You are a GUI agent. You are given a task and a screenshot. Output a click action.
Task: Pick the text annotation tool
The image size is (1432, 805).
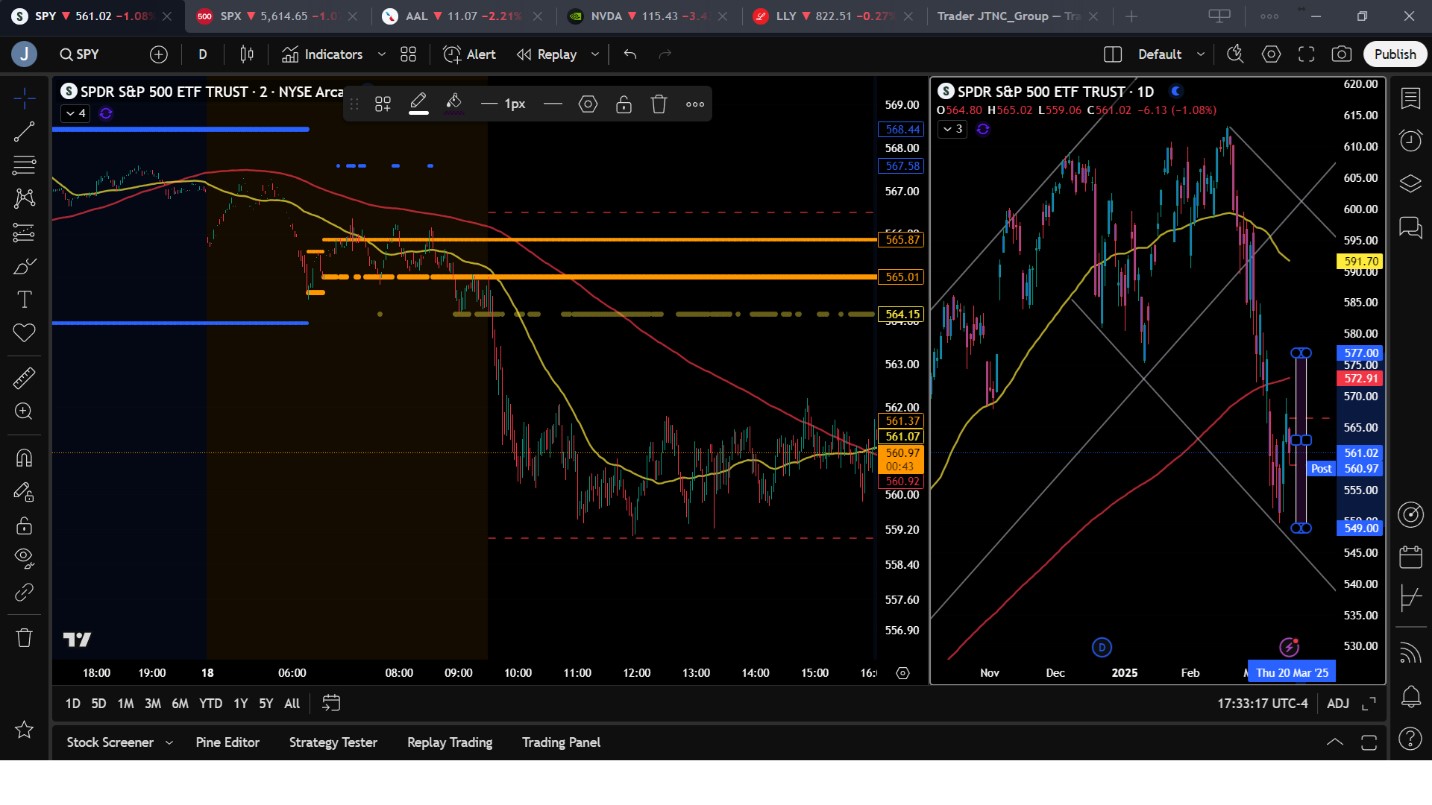[24, 299]
